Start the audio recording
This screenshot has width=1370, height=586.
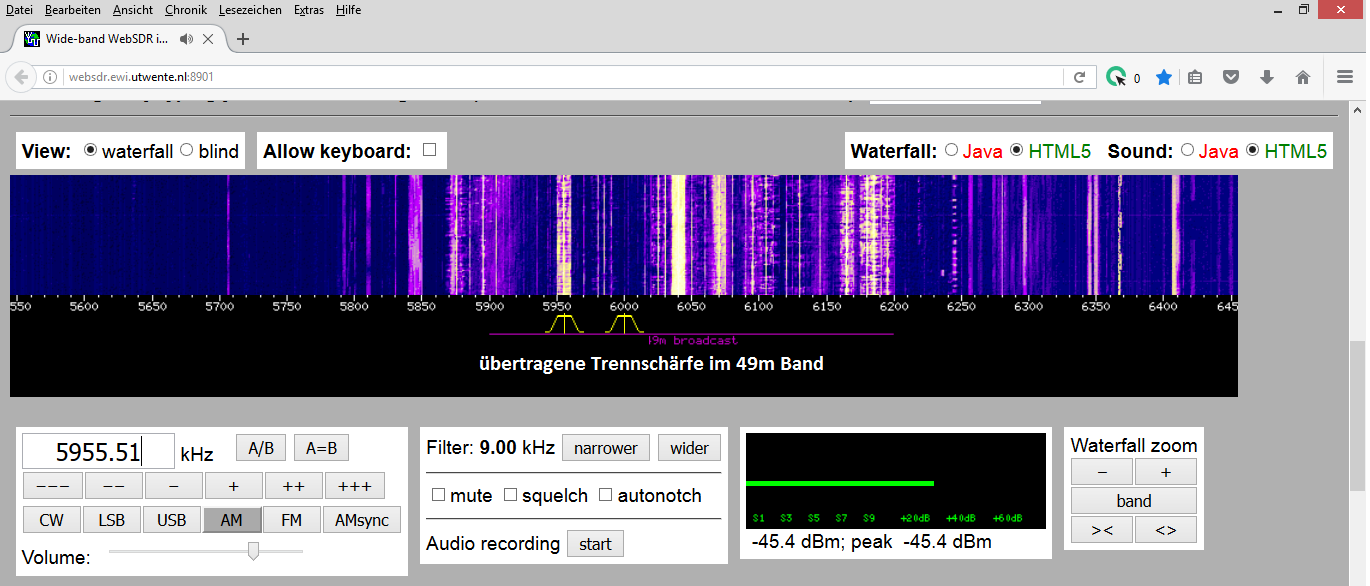click(595, 544)
